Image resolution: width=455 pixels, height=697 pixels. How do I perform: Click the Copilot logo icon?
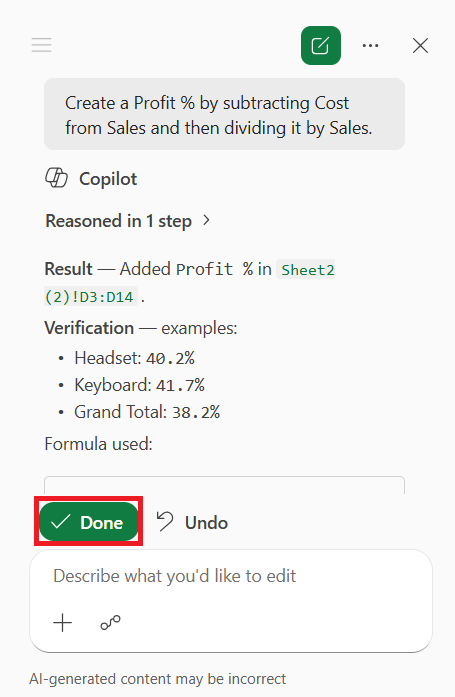pyautogui.click(x=56, y=178)
